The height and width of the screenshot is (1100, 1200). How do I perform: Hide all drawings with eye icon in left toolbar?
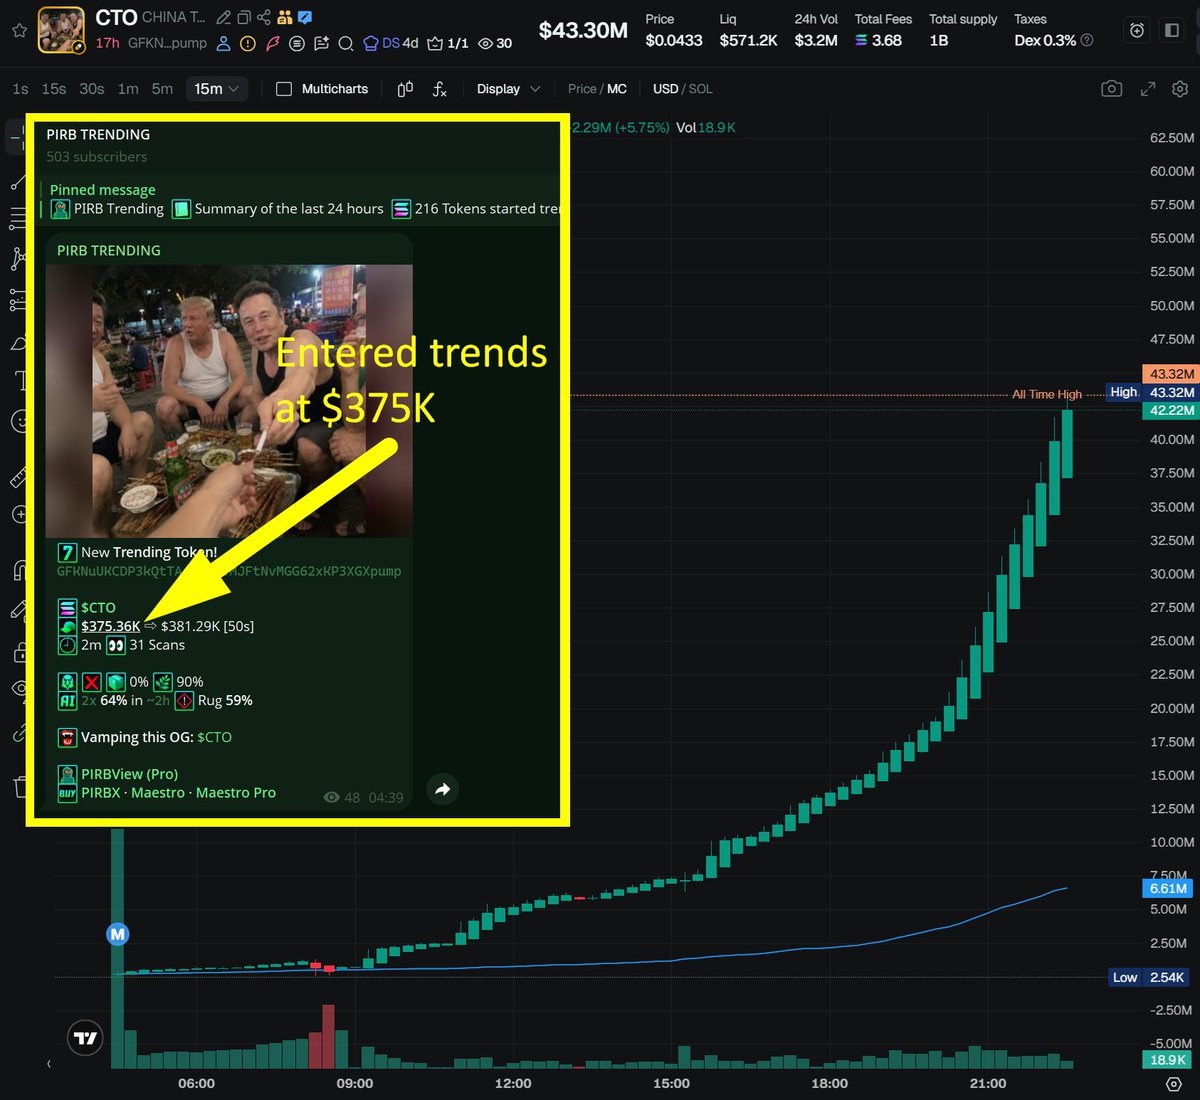tap(17, 688)
